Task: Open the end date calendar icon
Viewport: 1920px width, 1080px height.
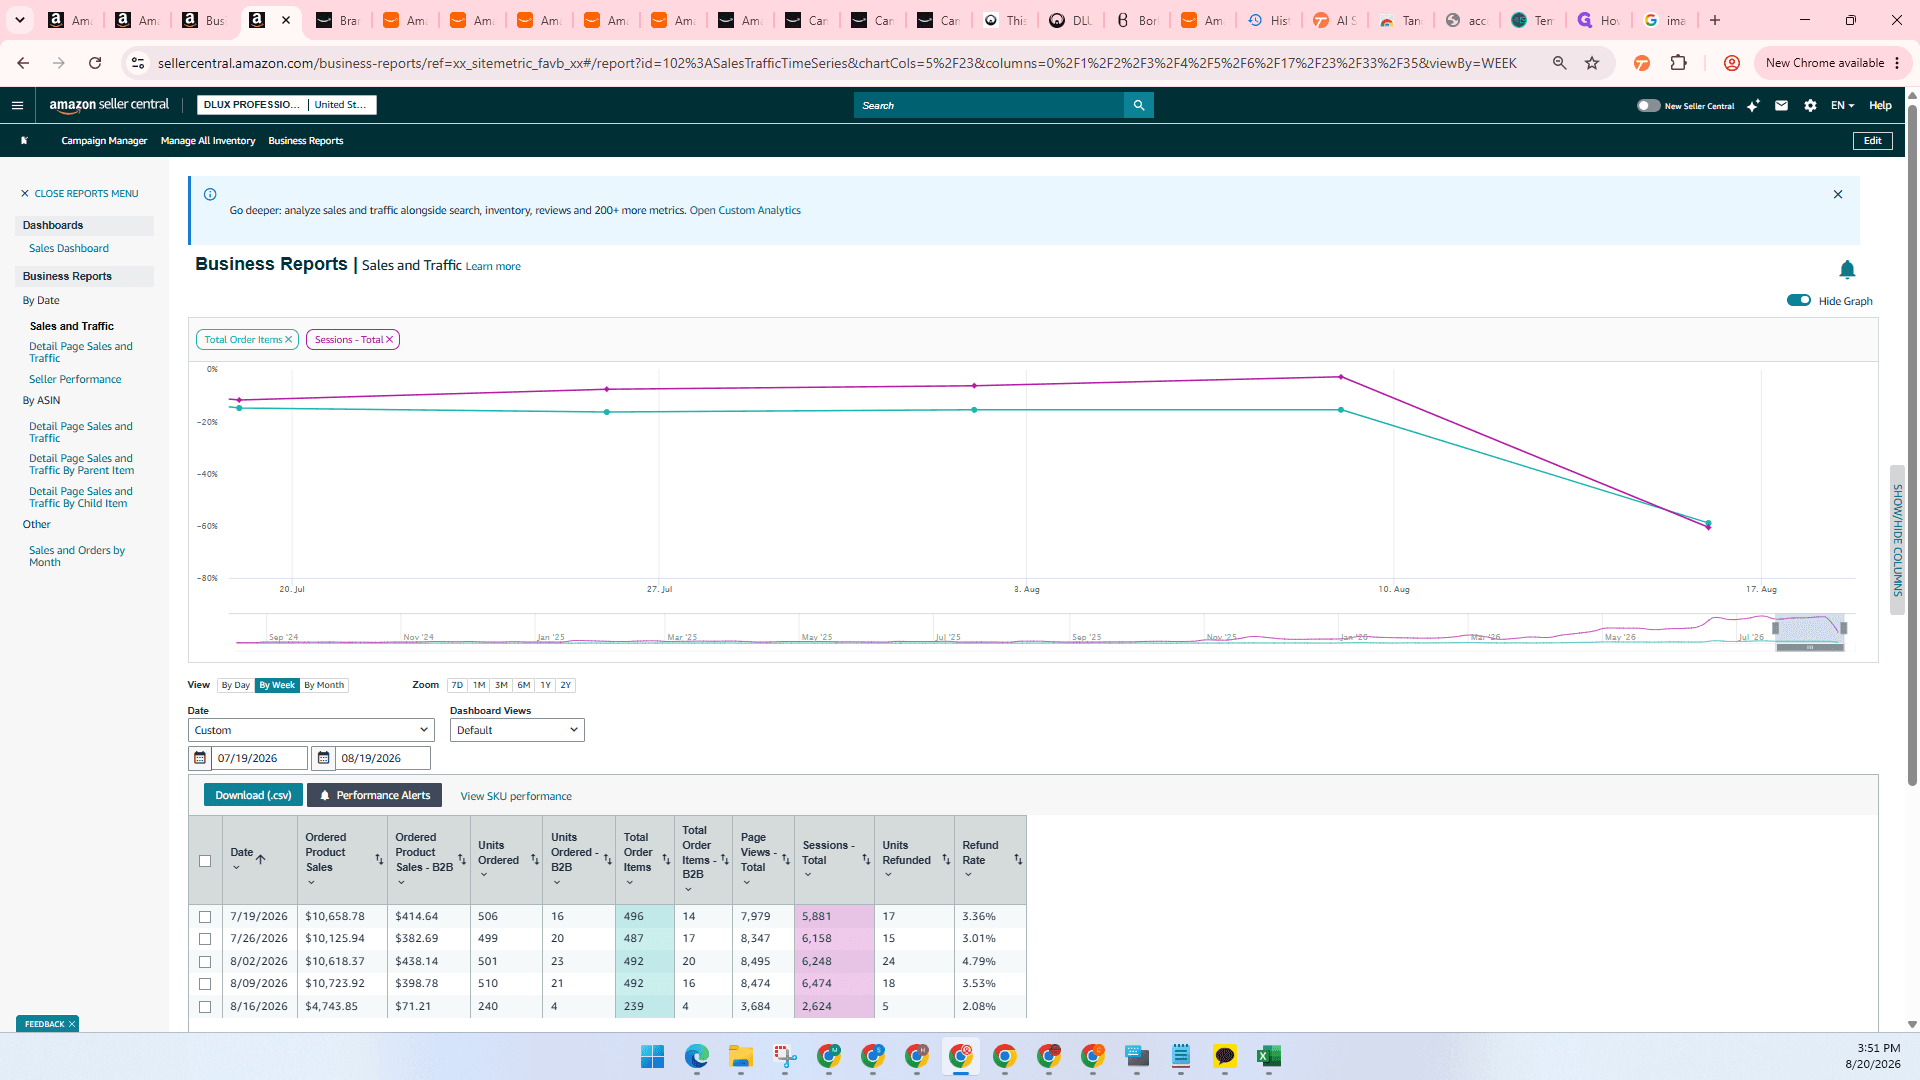Action: point(323,758)
